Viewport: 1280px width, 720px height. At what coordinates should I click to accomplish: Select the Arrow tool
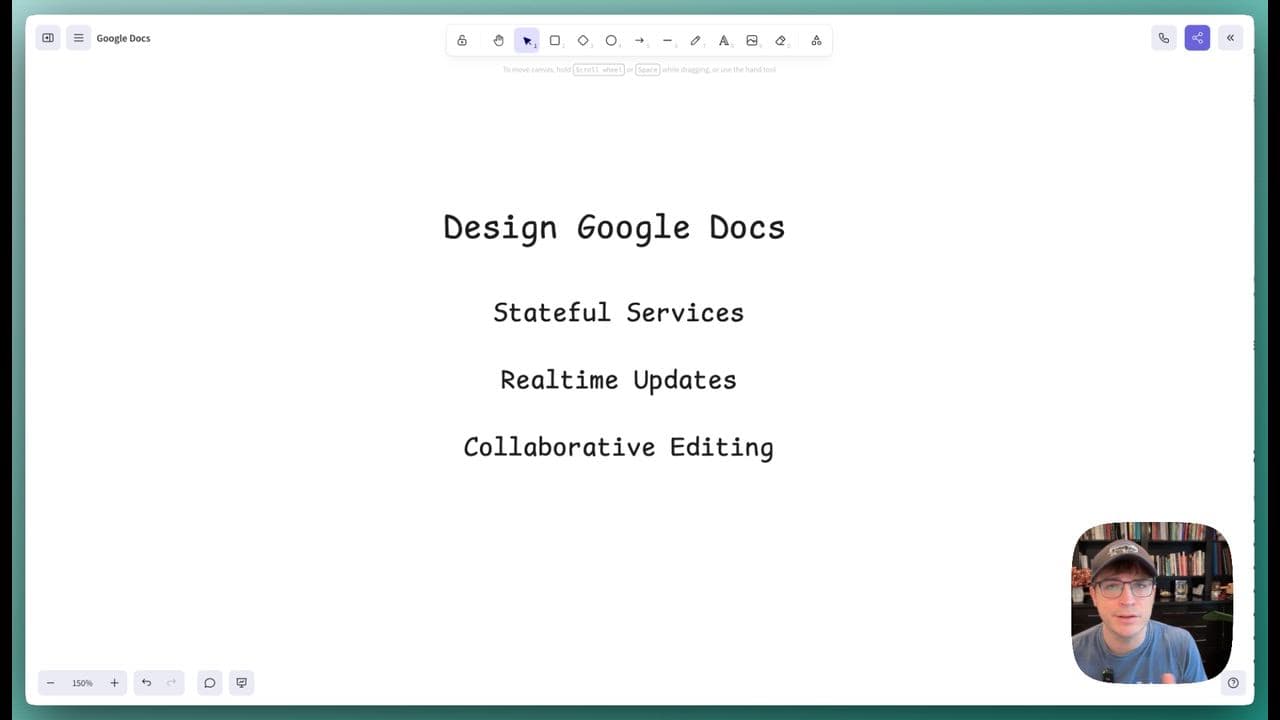pos(639,40)
